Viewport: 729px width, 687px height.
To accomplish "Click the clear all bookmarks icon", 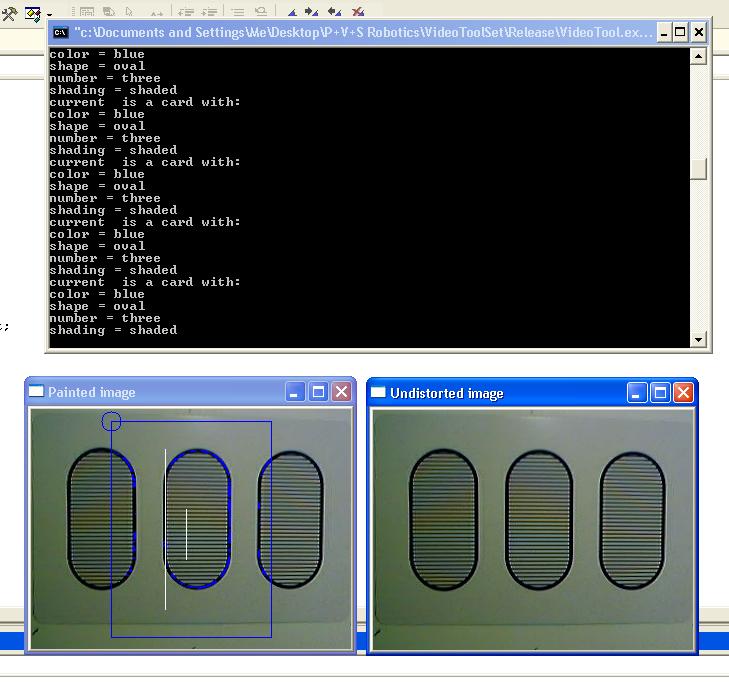I will pyautogui.click(x=358, y=12).
